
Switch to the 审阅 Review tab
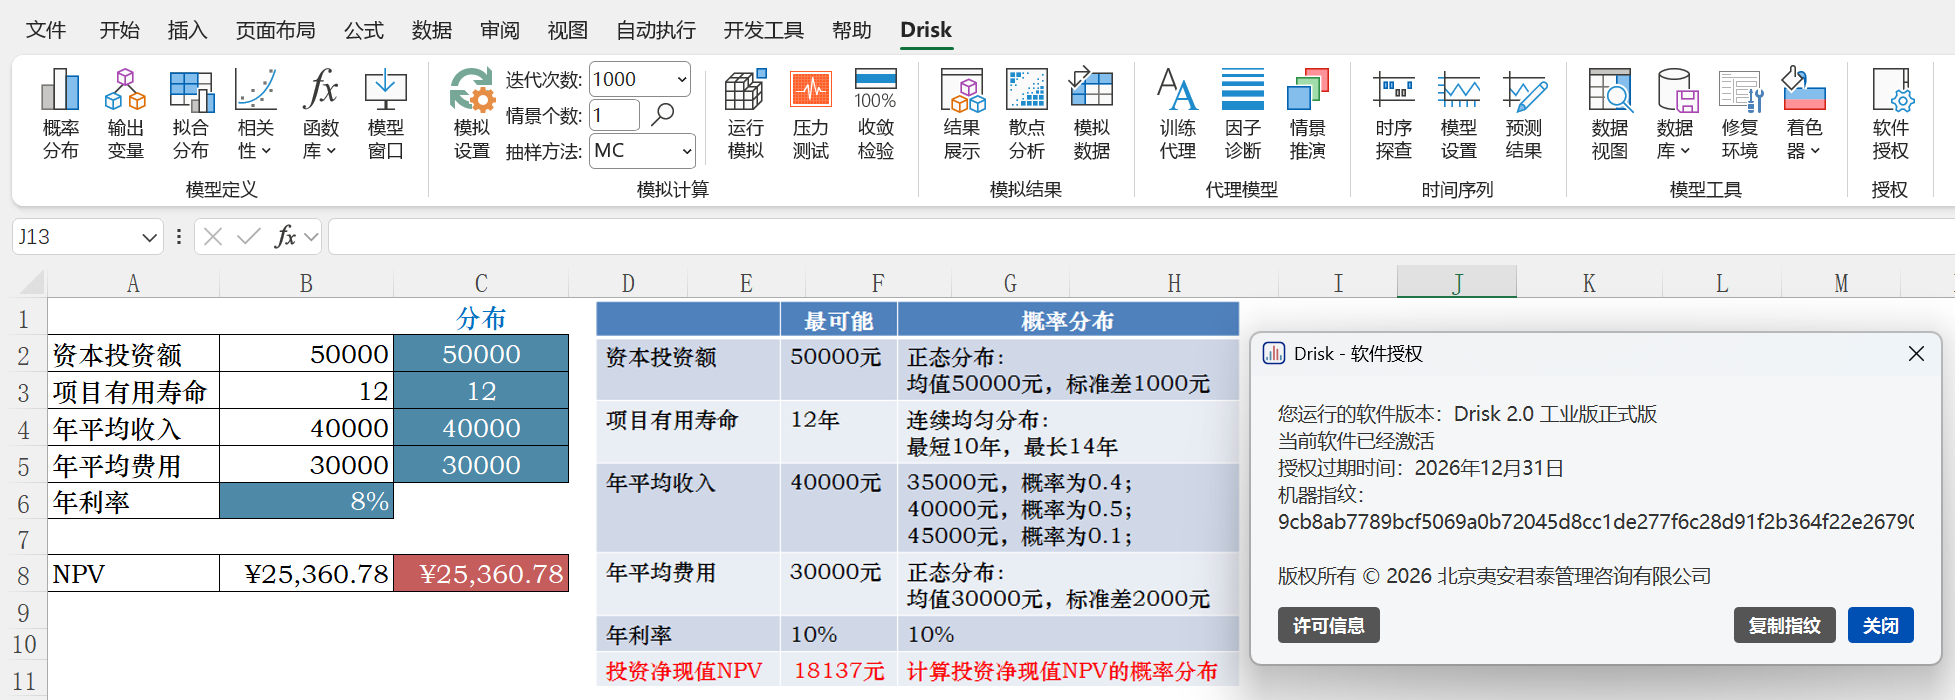(x=500, y=30)
